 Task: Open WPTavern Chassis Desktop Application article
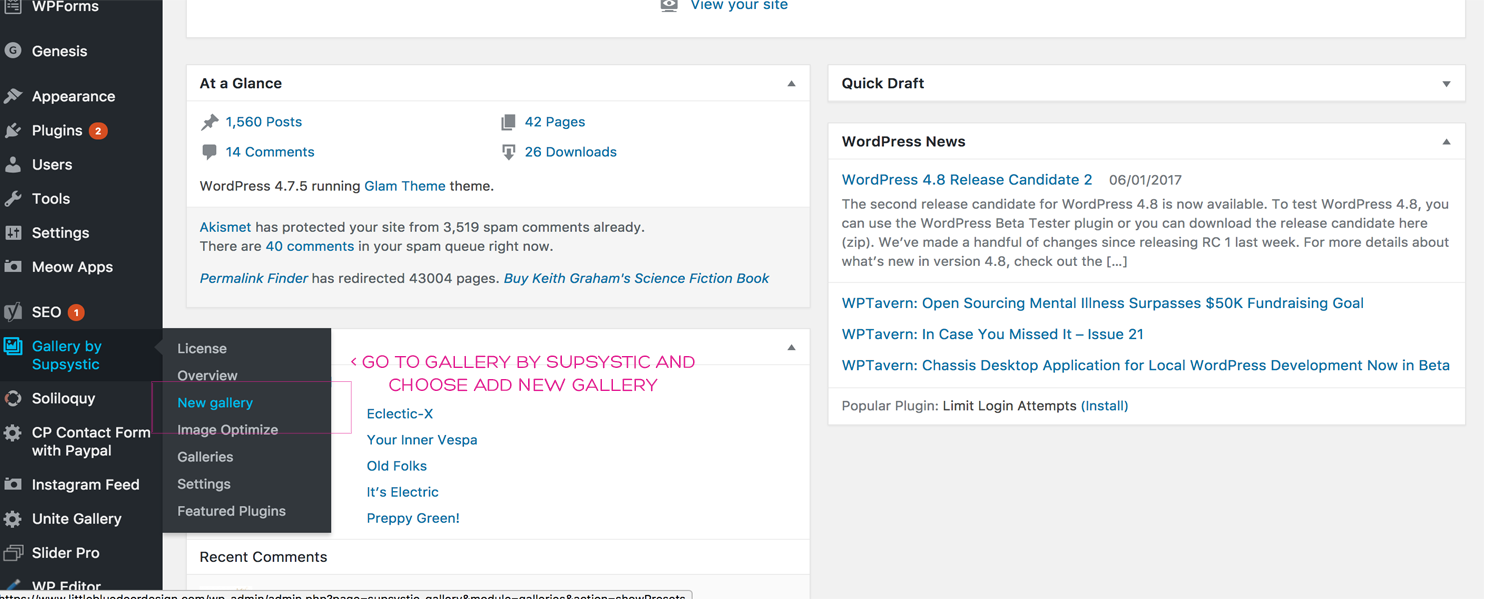coord(1146,365)
